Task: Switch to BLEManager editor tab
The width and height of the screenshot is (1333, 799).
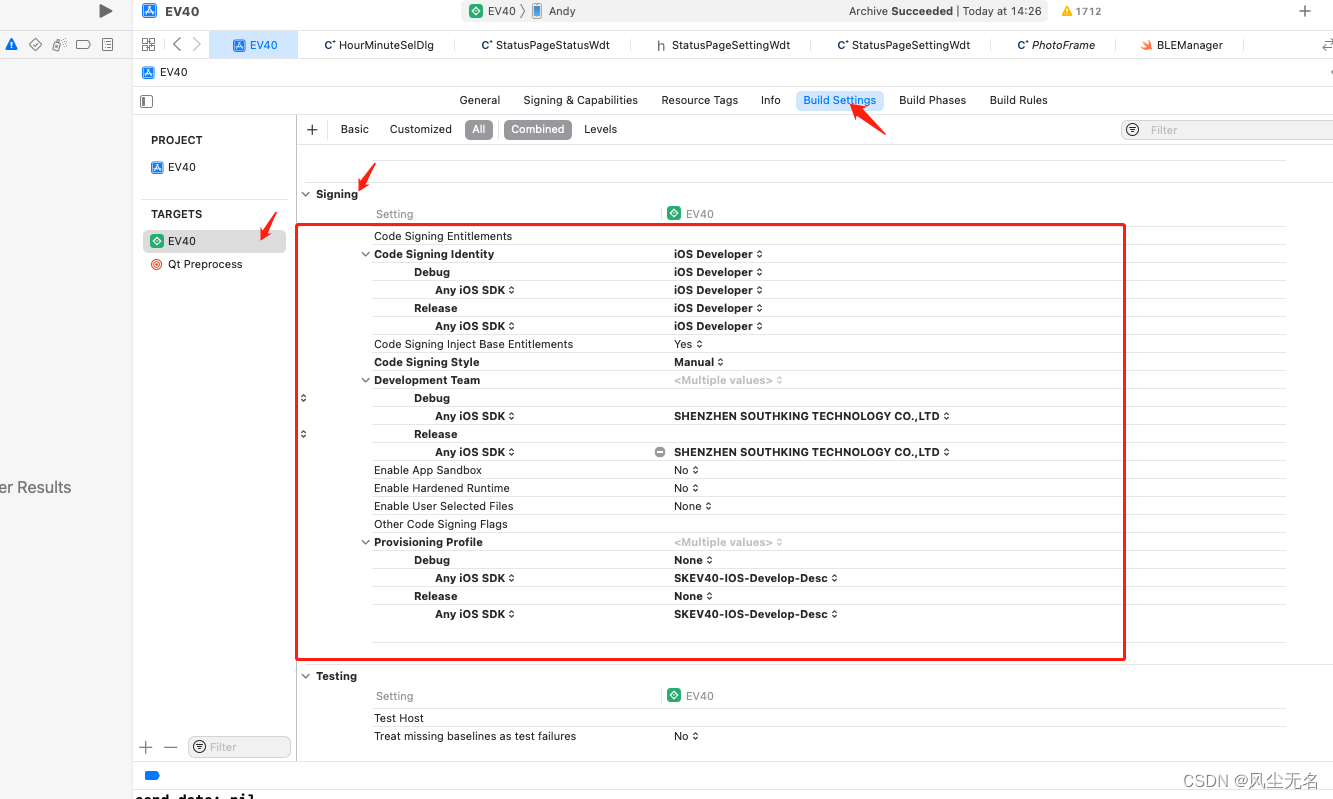Action: (x=1182, y=45)
